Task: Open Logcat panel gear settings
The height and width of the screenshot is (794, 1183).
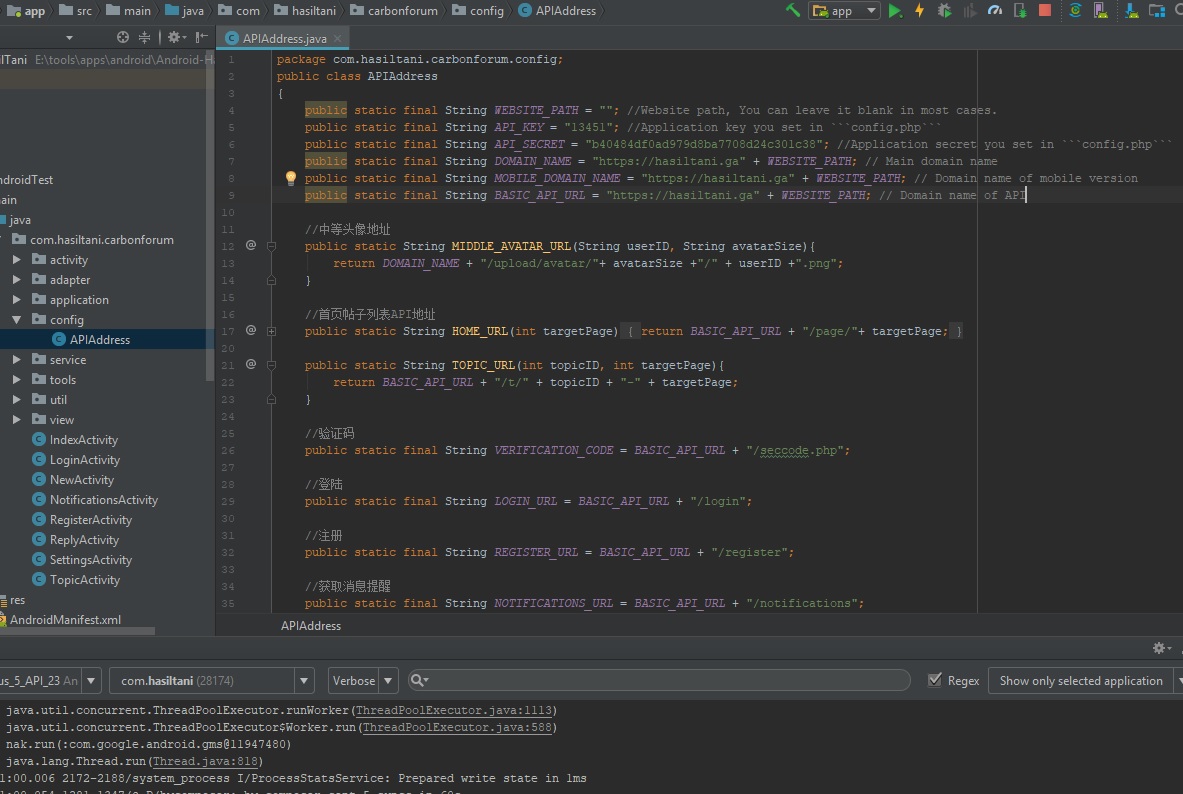Action: click(1162, 648)
